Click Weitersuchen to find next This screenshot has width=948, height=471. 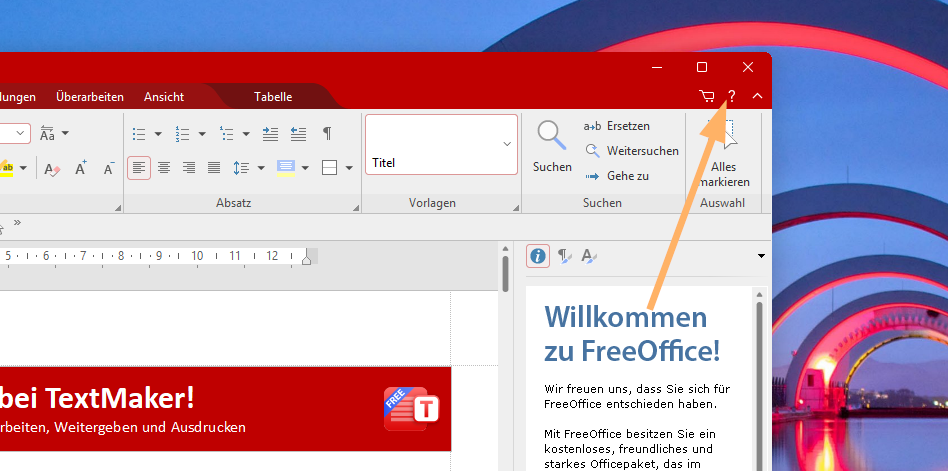[x=632, y=151]
